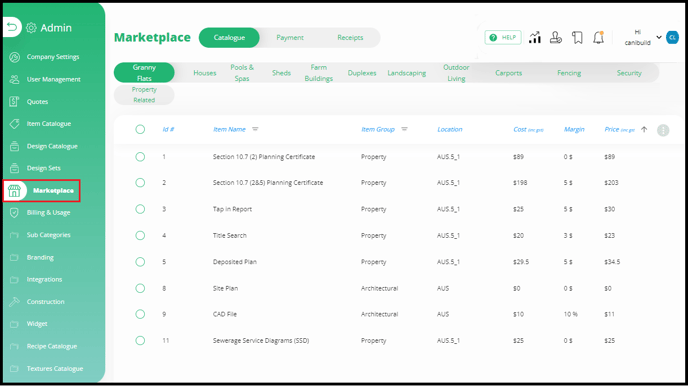Click the back arrow icon beside Admin
This screenshot has width=688, height=386.
pyautogui.click(x=12, y=28)
